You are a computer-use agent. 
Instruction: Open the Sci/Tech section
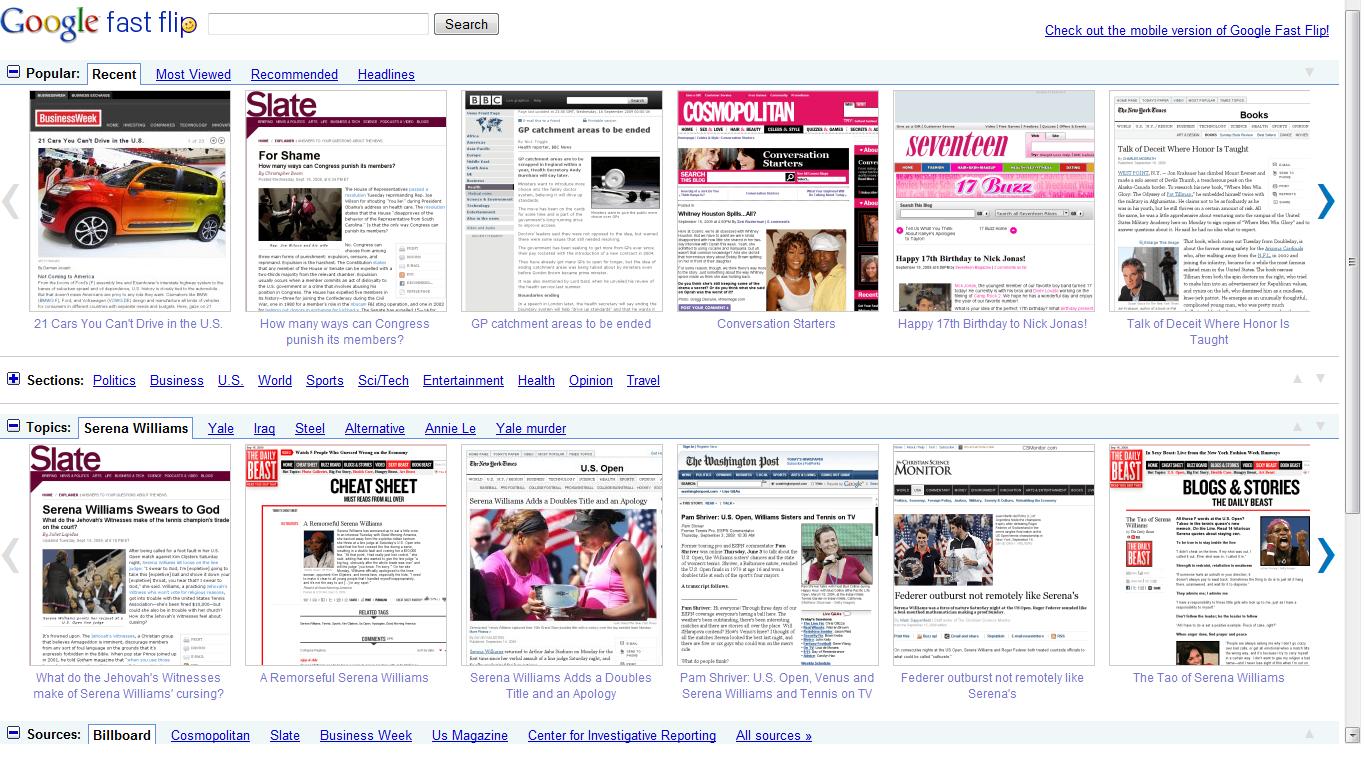(x=383, y=380)
